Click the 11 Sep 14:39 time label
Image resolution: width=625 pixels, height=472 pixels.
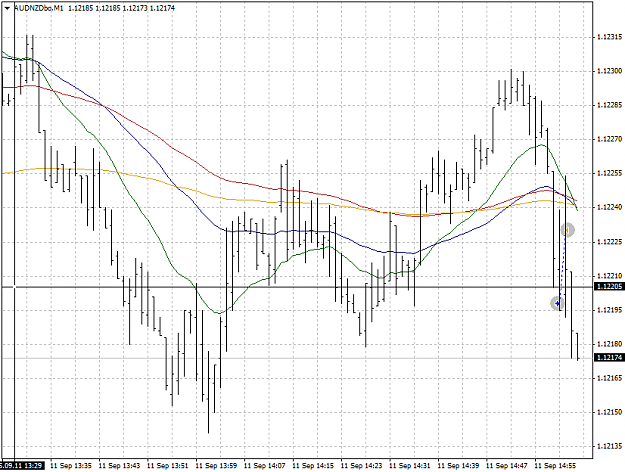(x=458, y=465)
